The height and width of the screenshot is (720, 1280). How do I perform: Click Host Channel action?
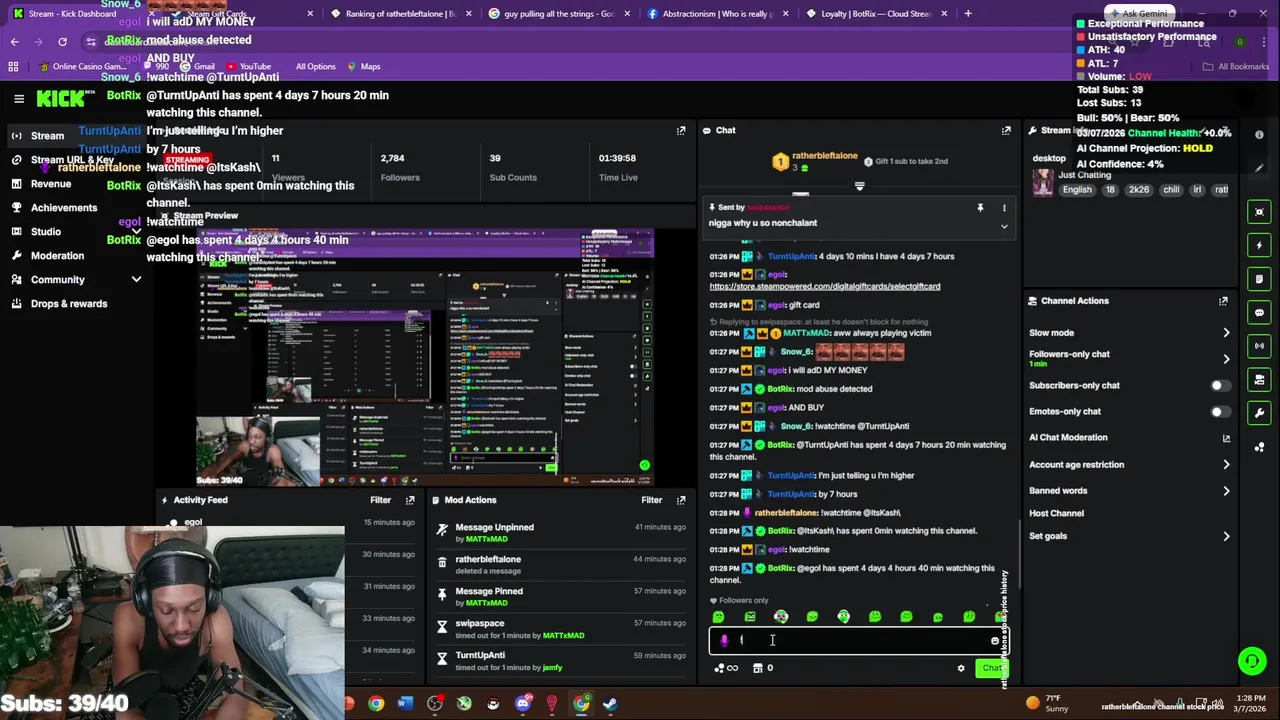tap(1056, 514)
